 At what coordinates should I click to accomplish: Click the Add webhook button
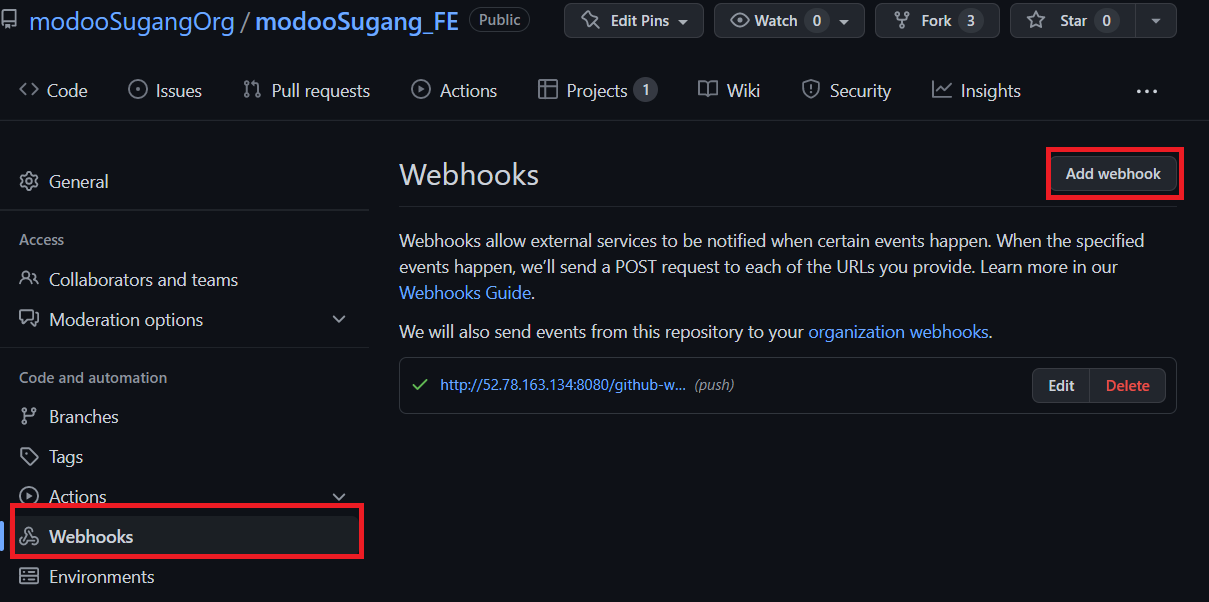pyautogui.click(x=1113, y=174)
